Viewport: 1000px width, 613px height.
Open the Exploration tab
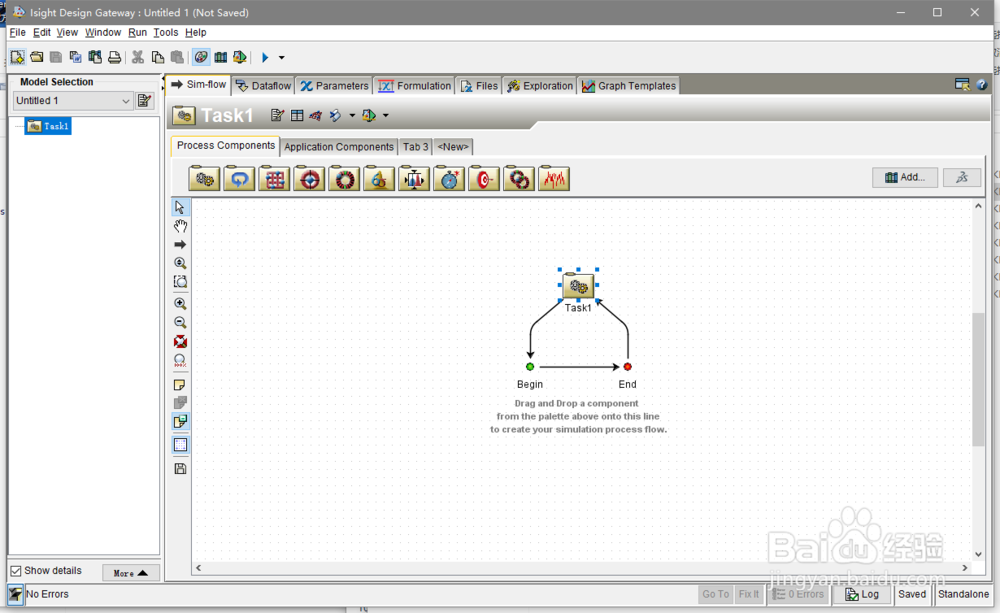tap(540, 85)
